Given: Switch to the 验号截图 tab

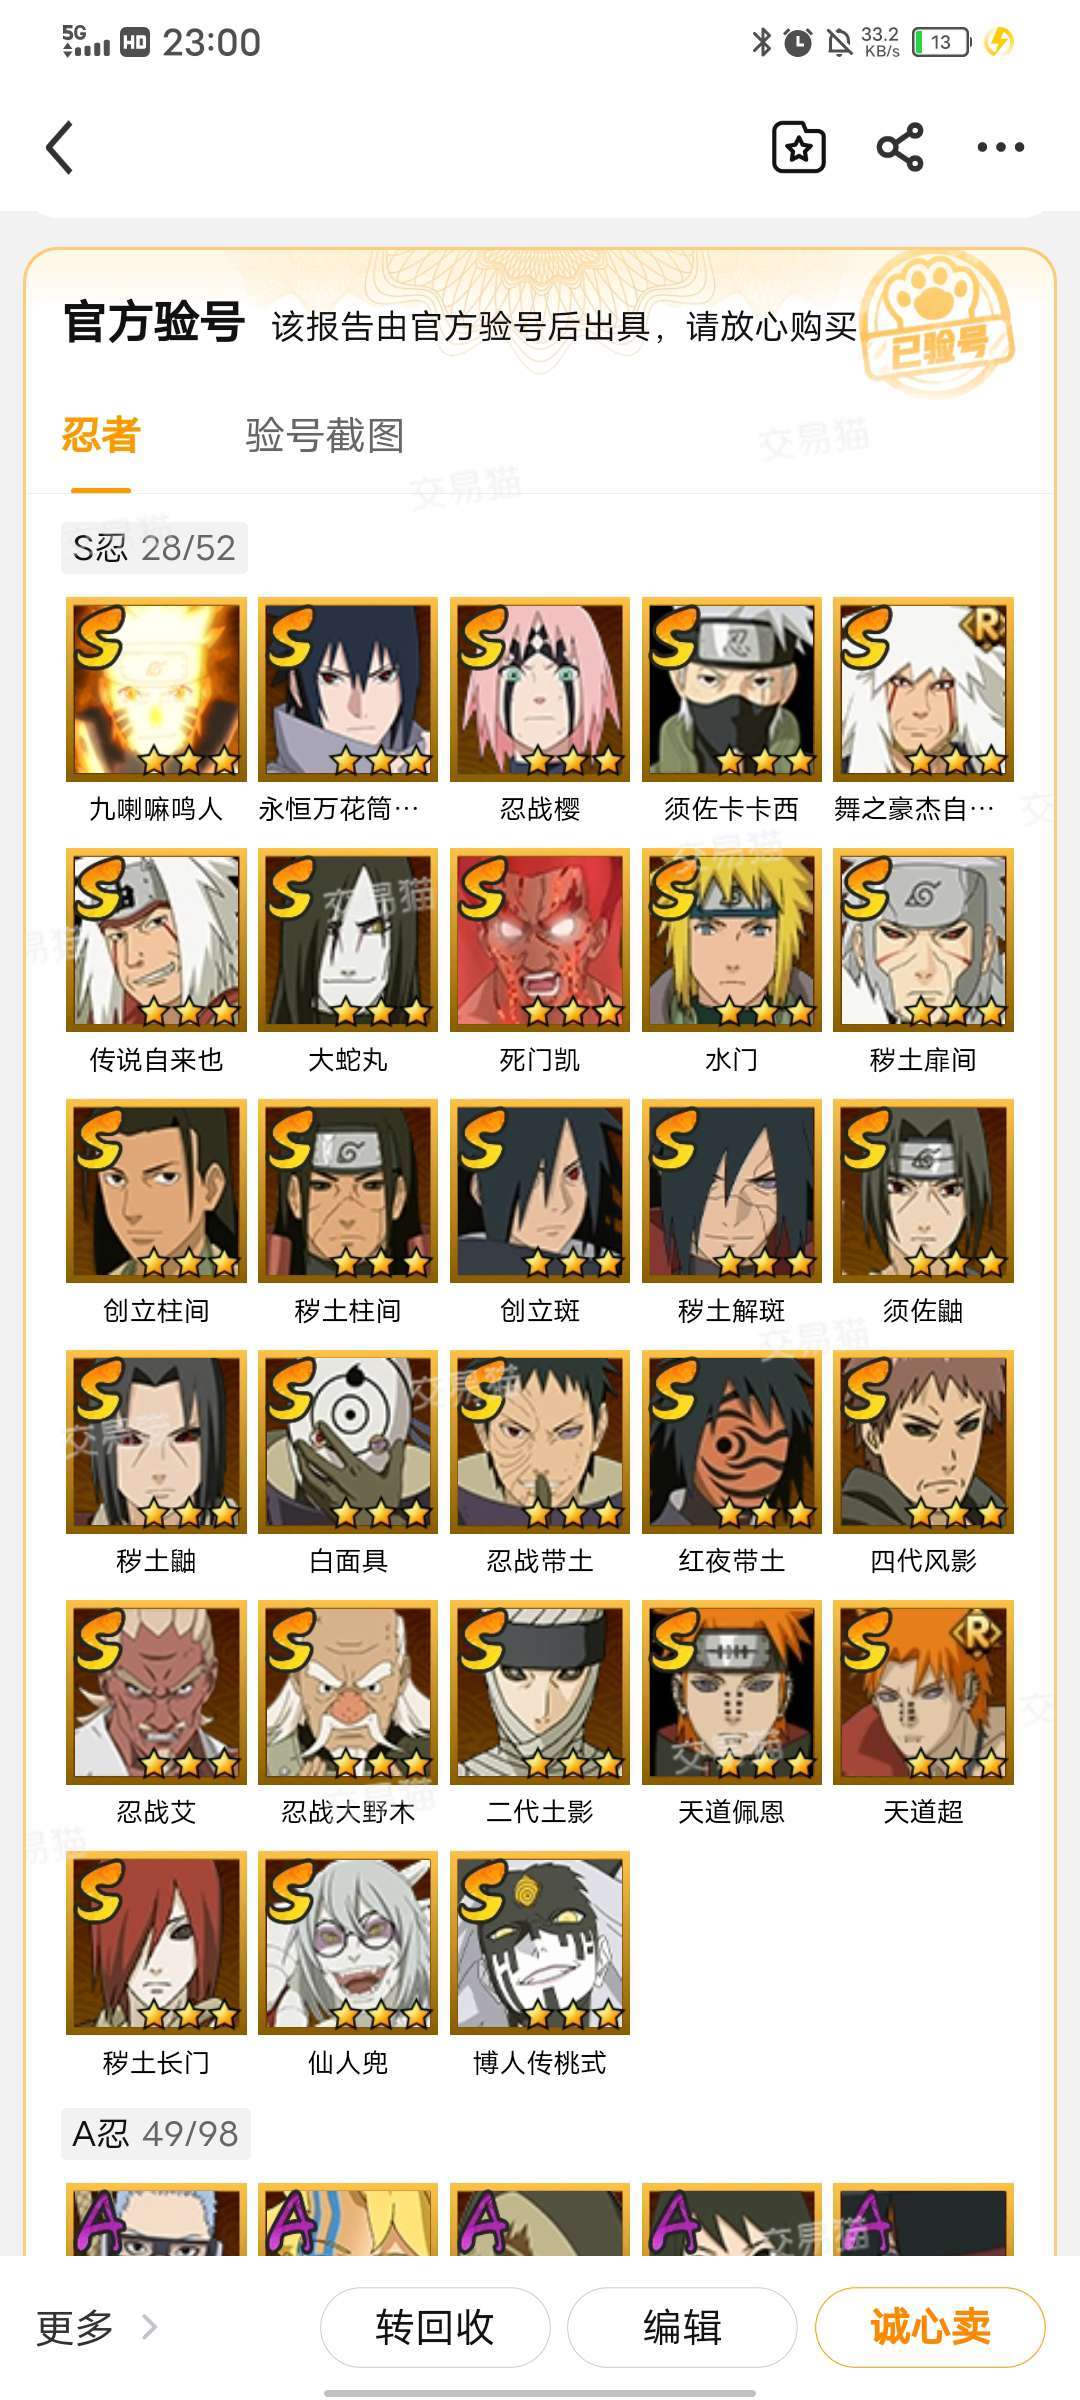Looking at the screenshot, I should point(325,436).
